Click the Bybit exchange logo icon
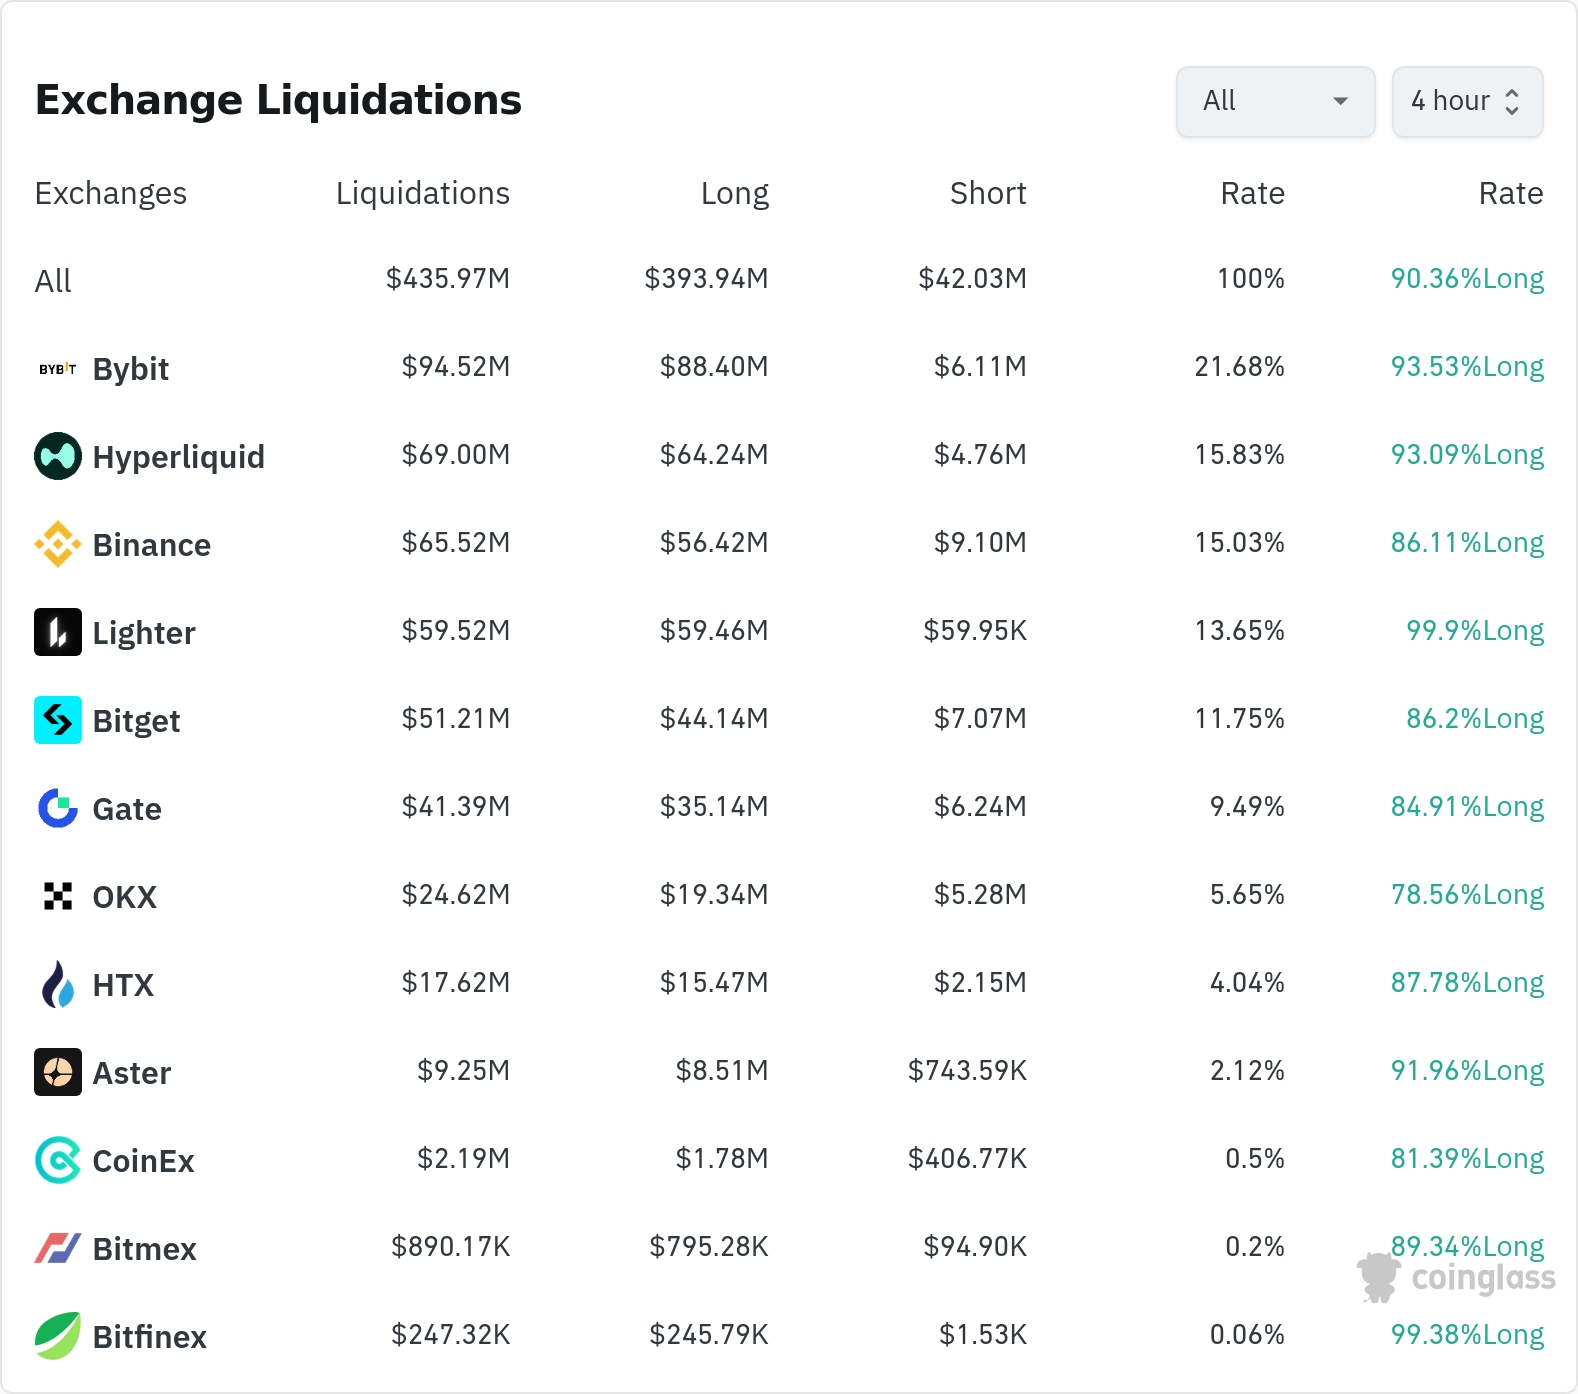1578x1394 pixels. coord(58,369)
